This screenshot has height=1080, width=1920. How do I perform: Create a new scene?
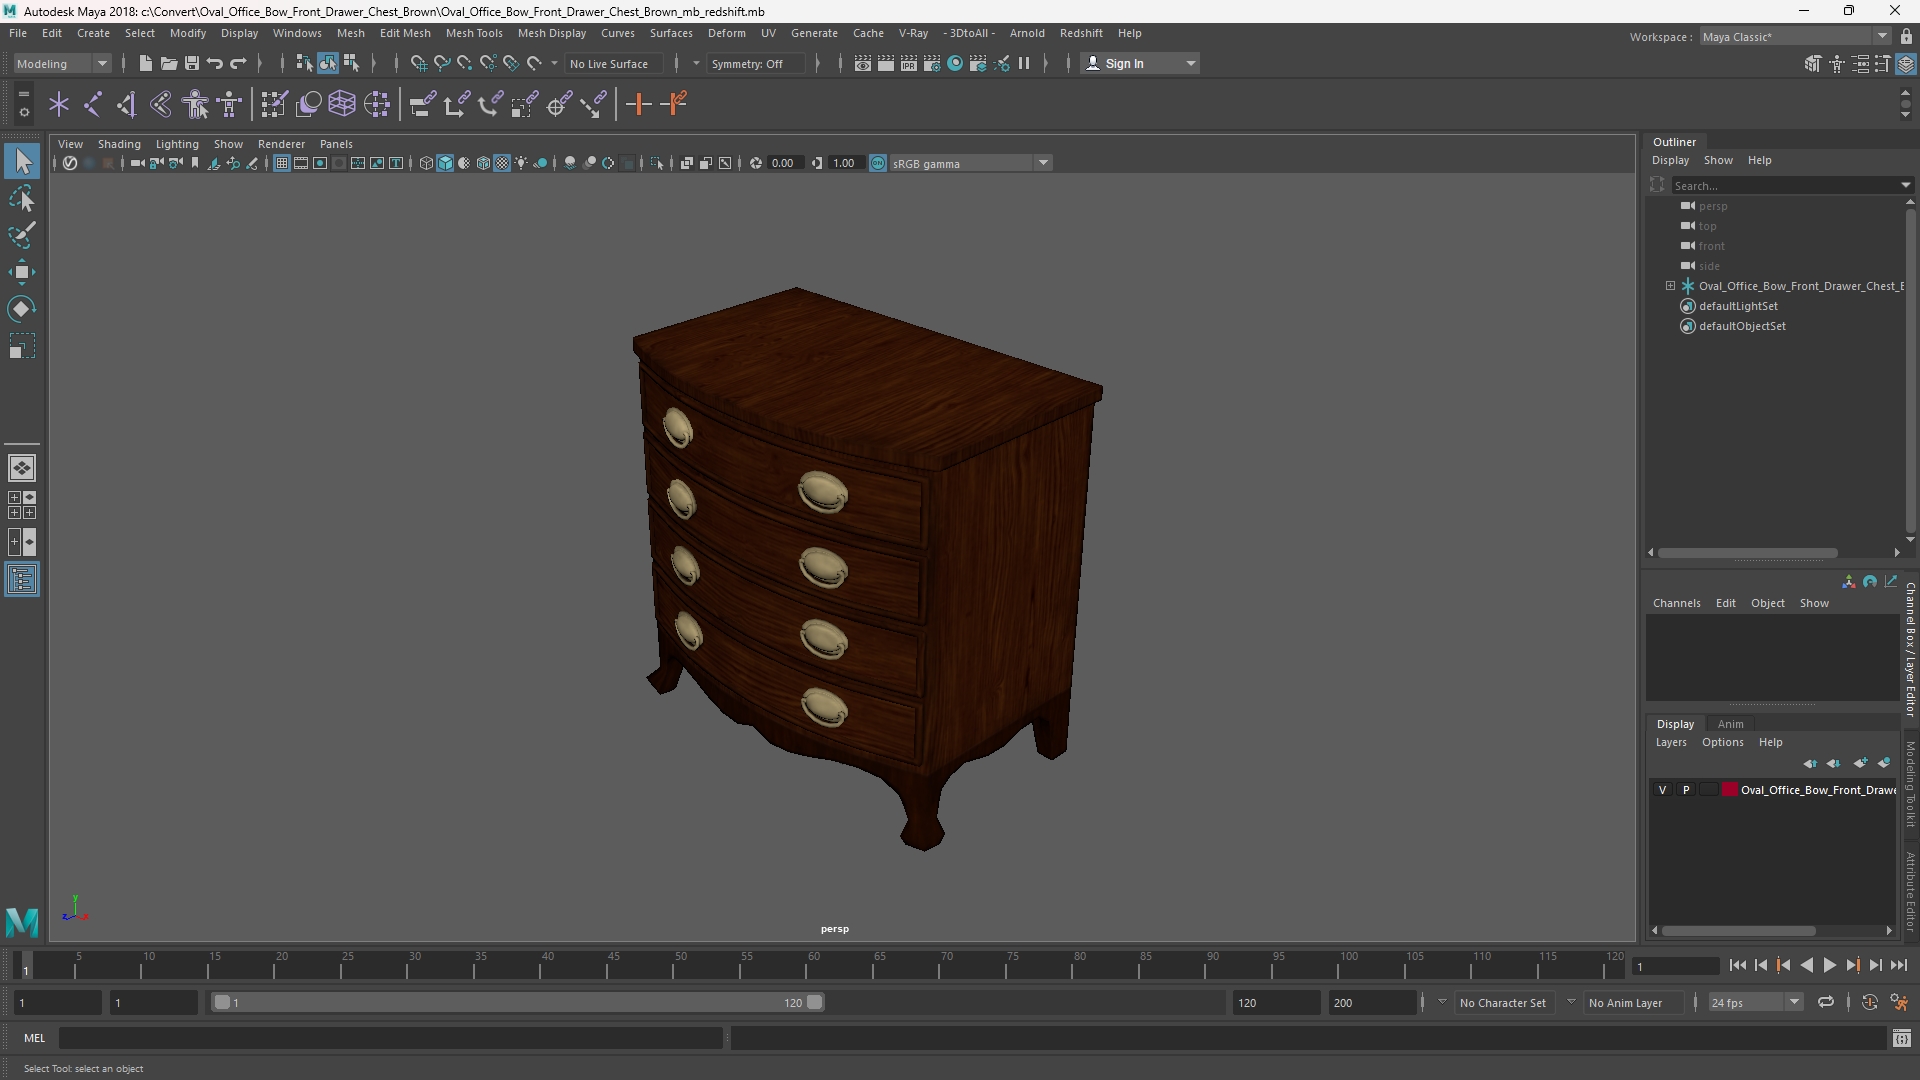(145, 63)
